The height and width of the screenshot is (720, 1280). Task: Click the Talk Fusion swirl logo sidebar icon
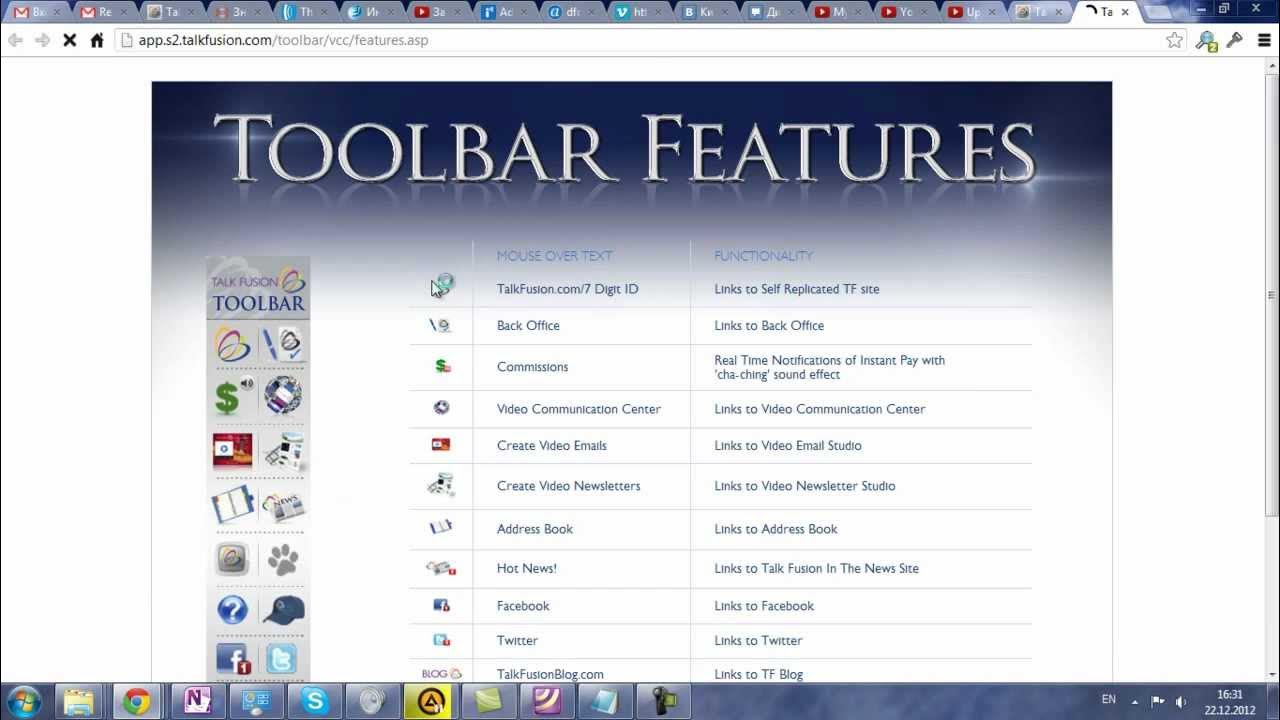coord(233,345)
